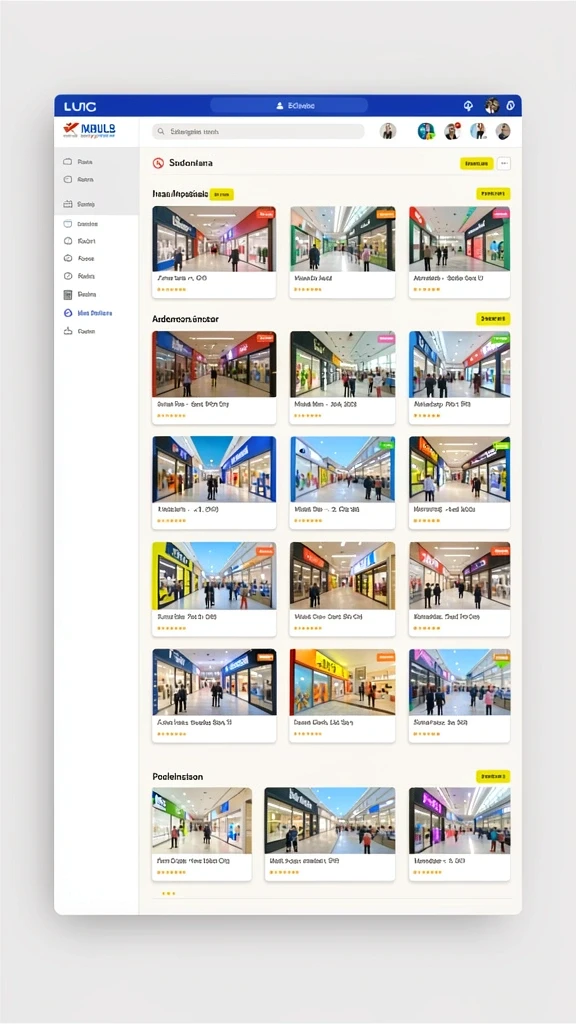Click the search field magnifier in the top bar
This screenshot has width=576, height=1024.
(159, 131)
